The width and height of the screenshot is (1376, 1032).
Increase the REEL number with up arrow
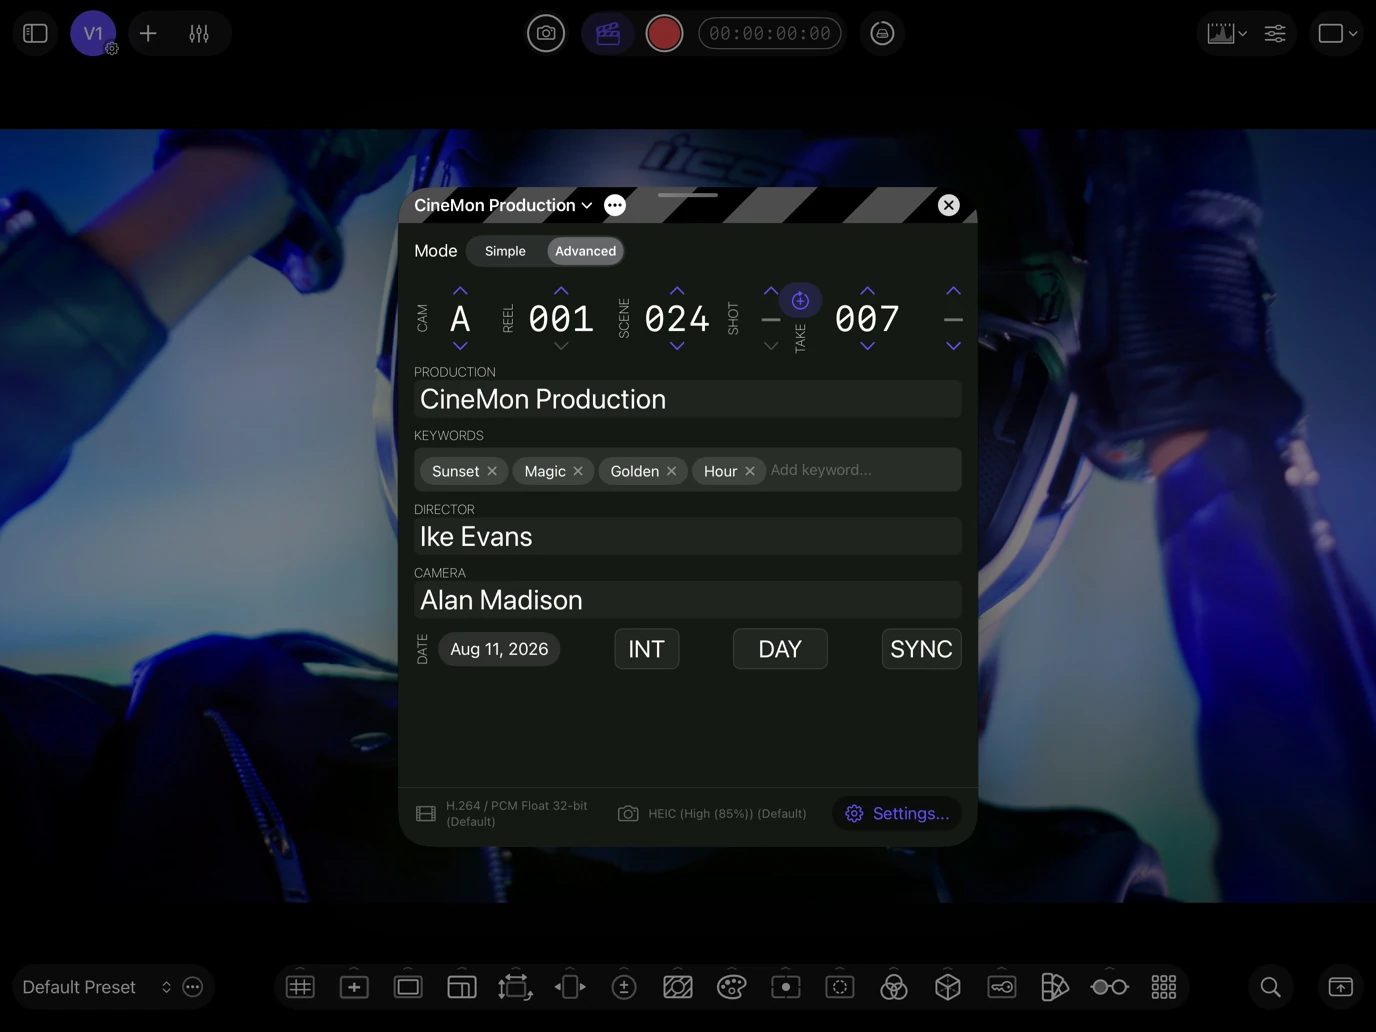[561, 291]
